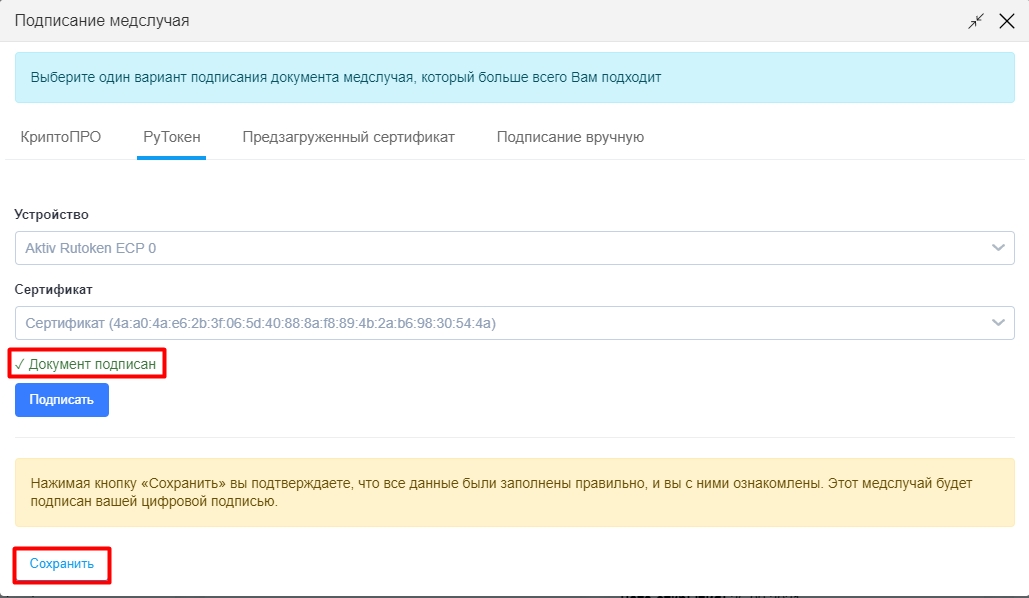Open the Предзагруженный сертификат tab

(348, 137)
